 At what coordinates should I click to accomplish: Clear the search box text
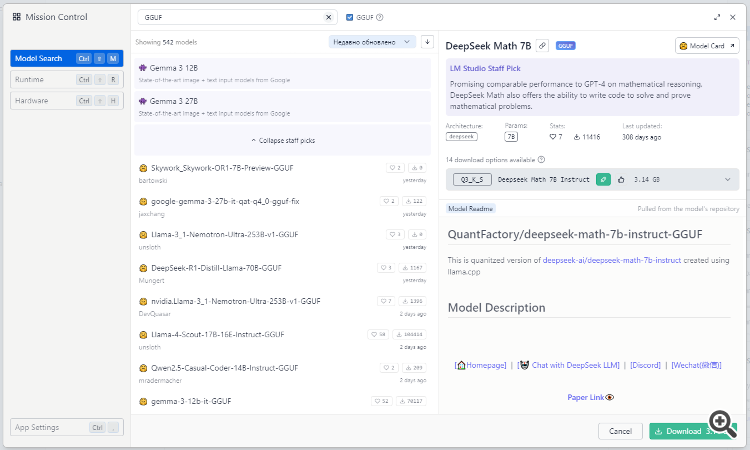coord(329,17)
